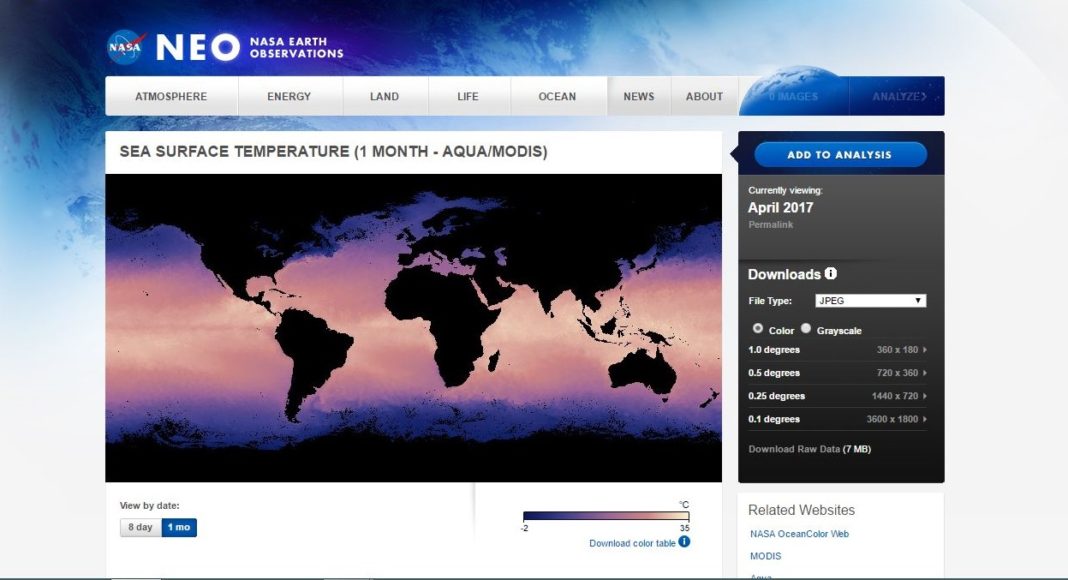Click the temperature color scale bar

pyautogui.click(x=605, y=516)
